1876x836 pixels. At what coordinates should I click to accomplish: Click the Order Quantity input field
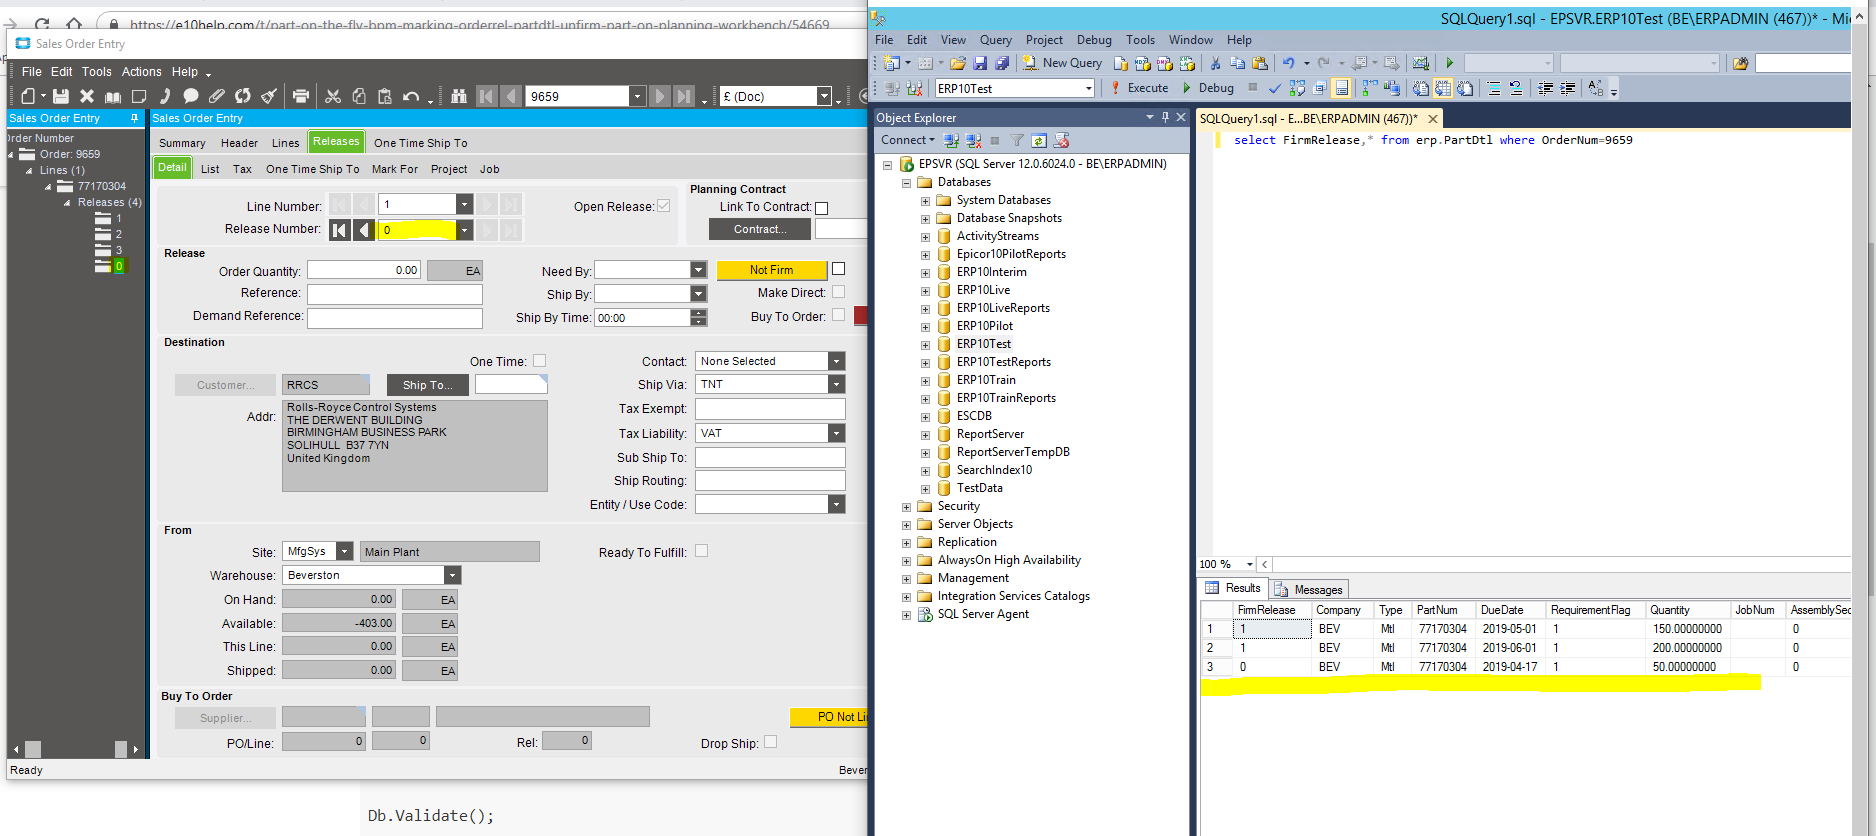coord(363,270)
